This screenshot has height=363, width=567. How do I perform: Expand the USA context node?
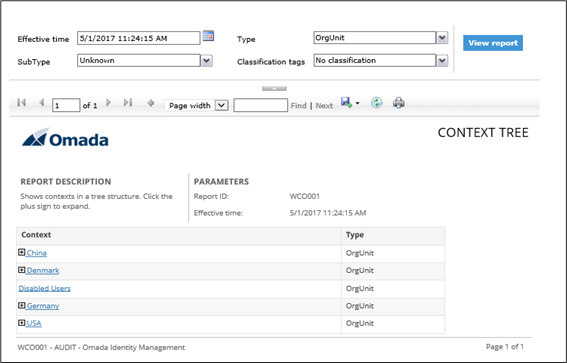(22, 323)
